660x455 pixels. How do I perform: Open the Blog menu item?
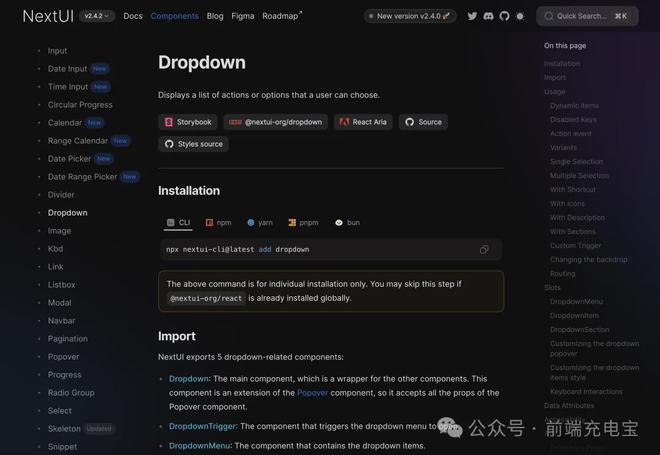[x=215, y=16]
